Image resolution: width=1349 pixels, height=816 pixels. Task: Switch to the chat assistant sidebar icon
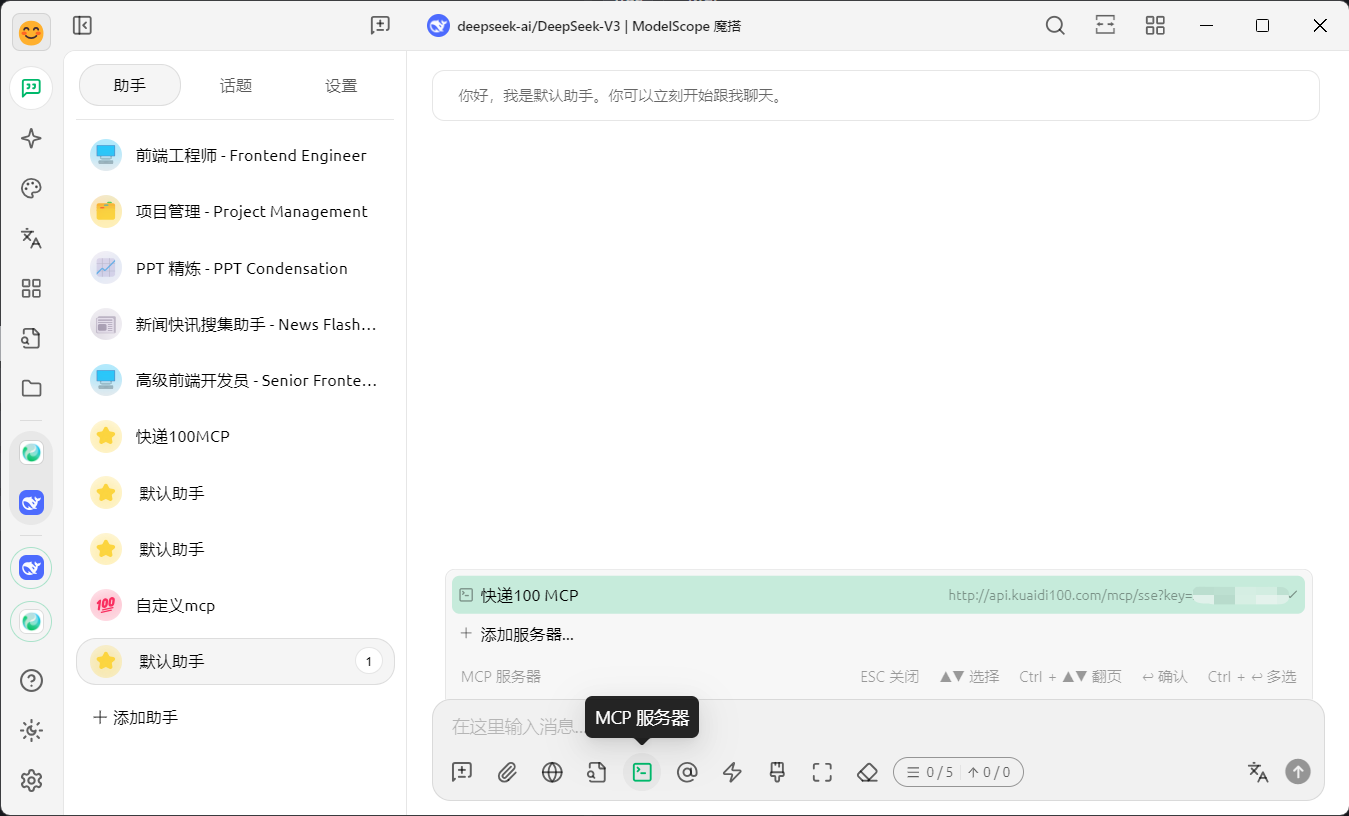click(31, 88)
